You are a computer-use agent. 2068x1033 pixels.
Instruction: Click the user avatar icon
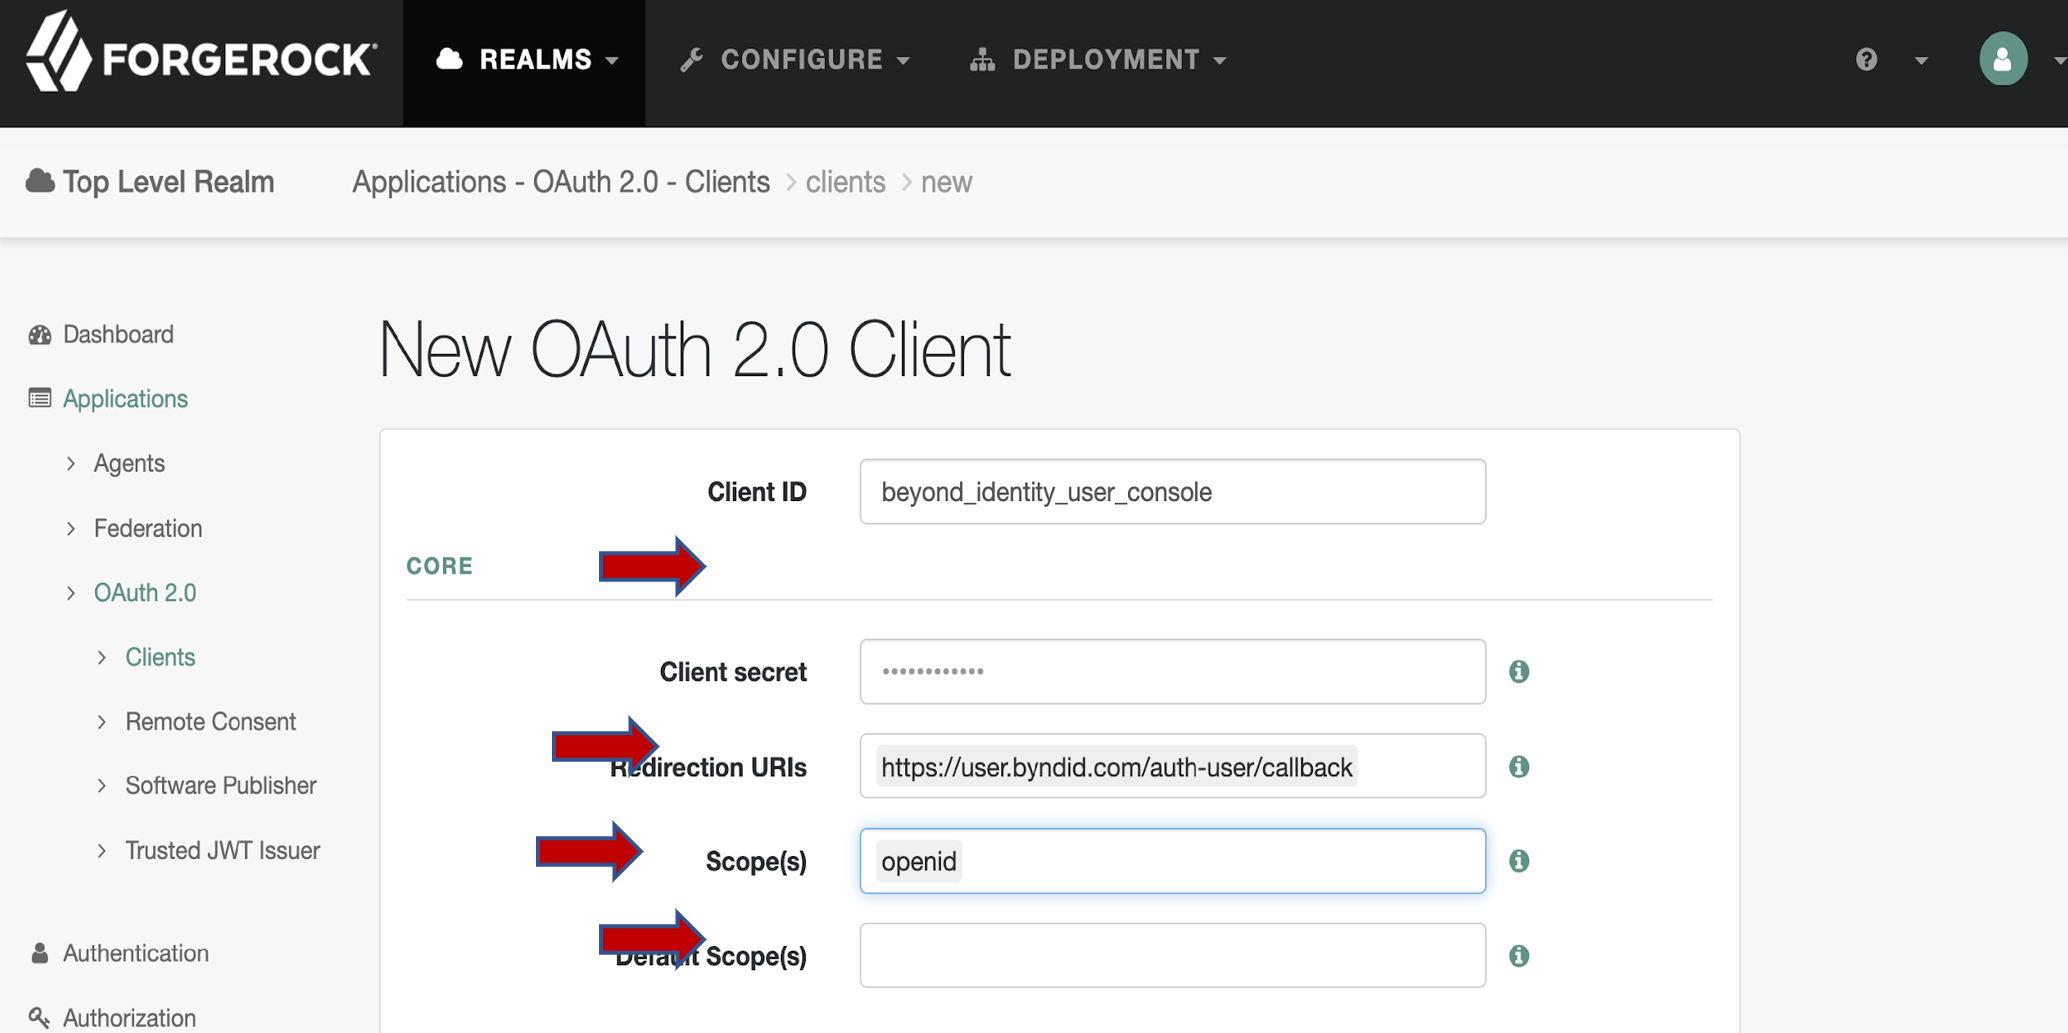pyautogui.click(x=2002, y=60)
